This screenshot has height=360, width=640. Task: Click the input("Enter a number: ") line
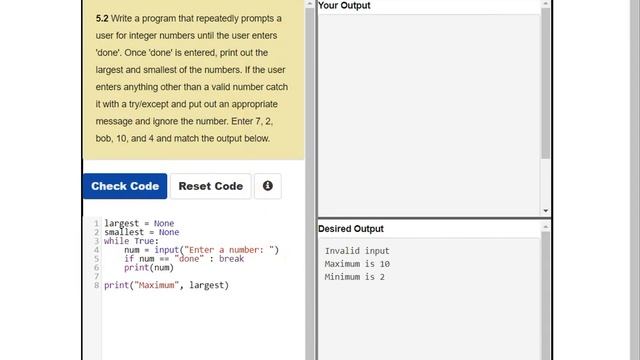[202, 250]
